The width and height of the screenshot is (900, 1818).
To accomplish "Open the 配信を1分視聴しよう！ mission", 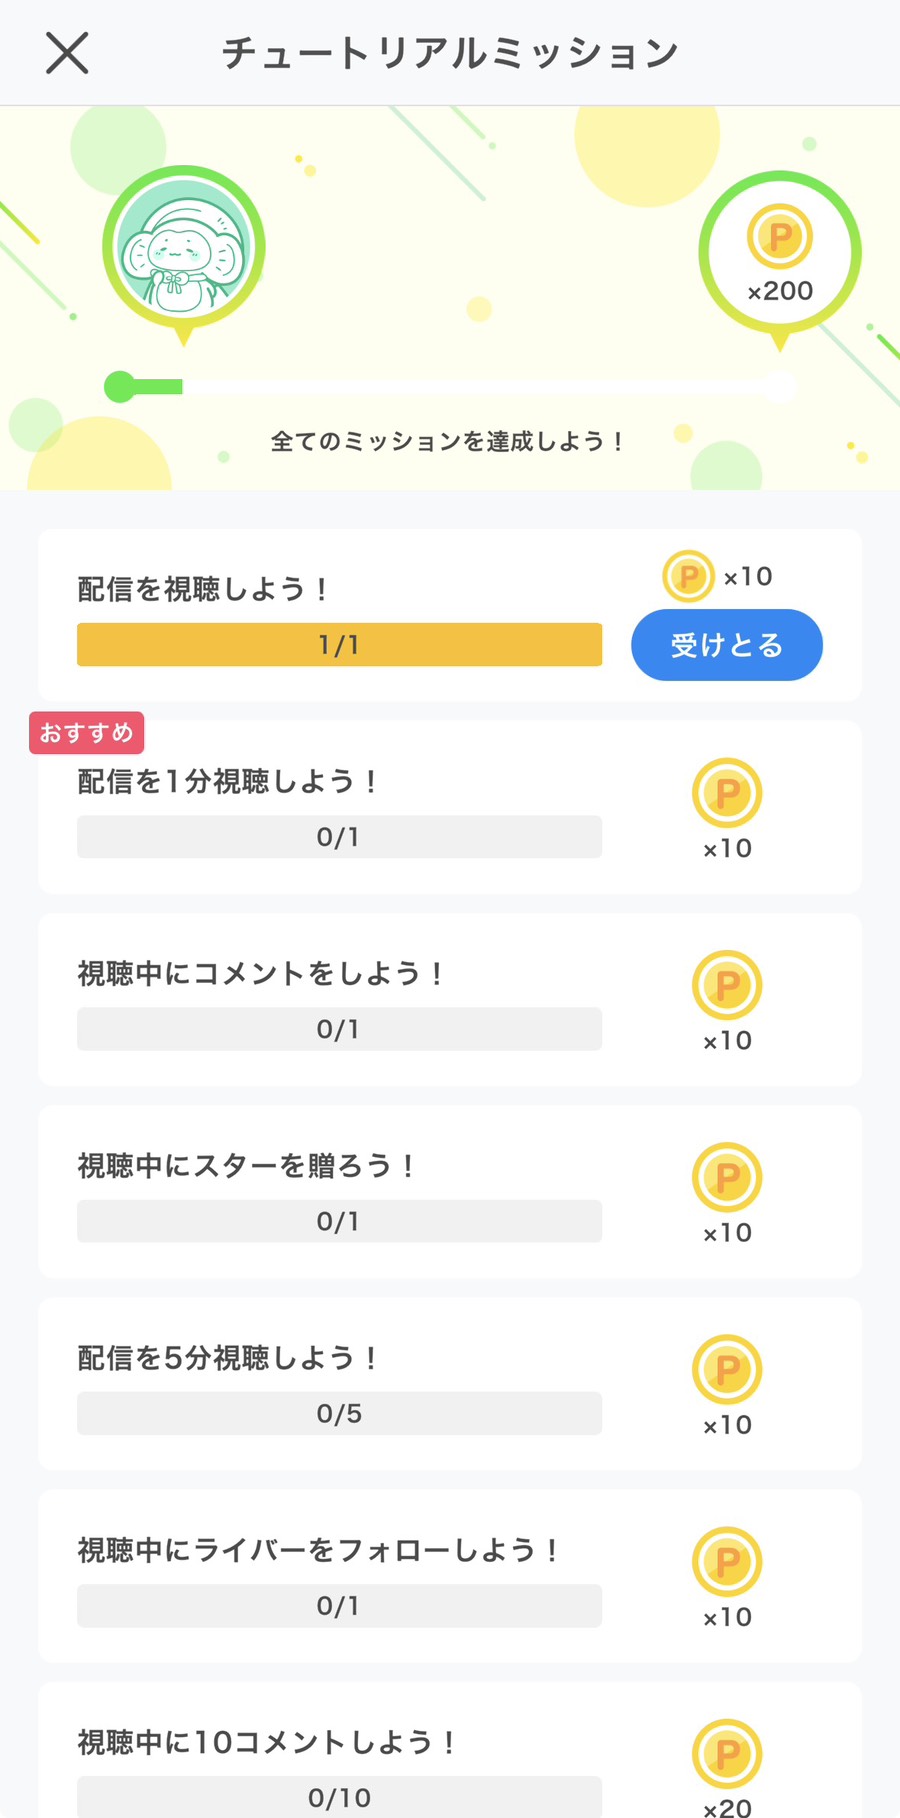I will pos(226,781).
